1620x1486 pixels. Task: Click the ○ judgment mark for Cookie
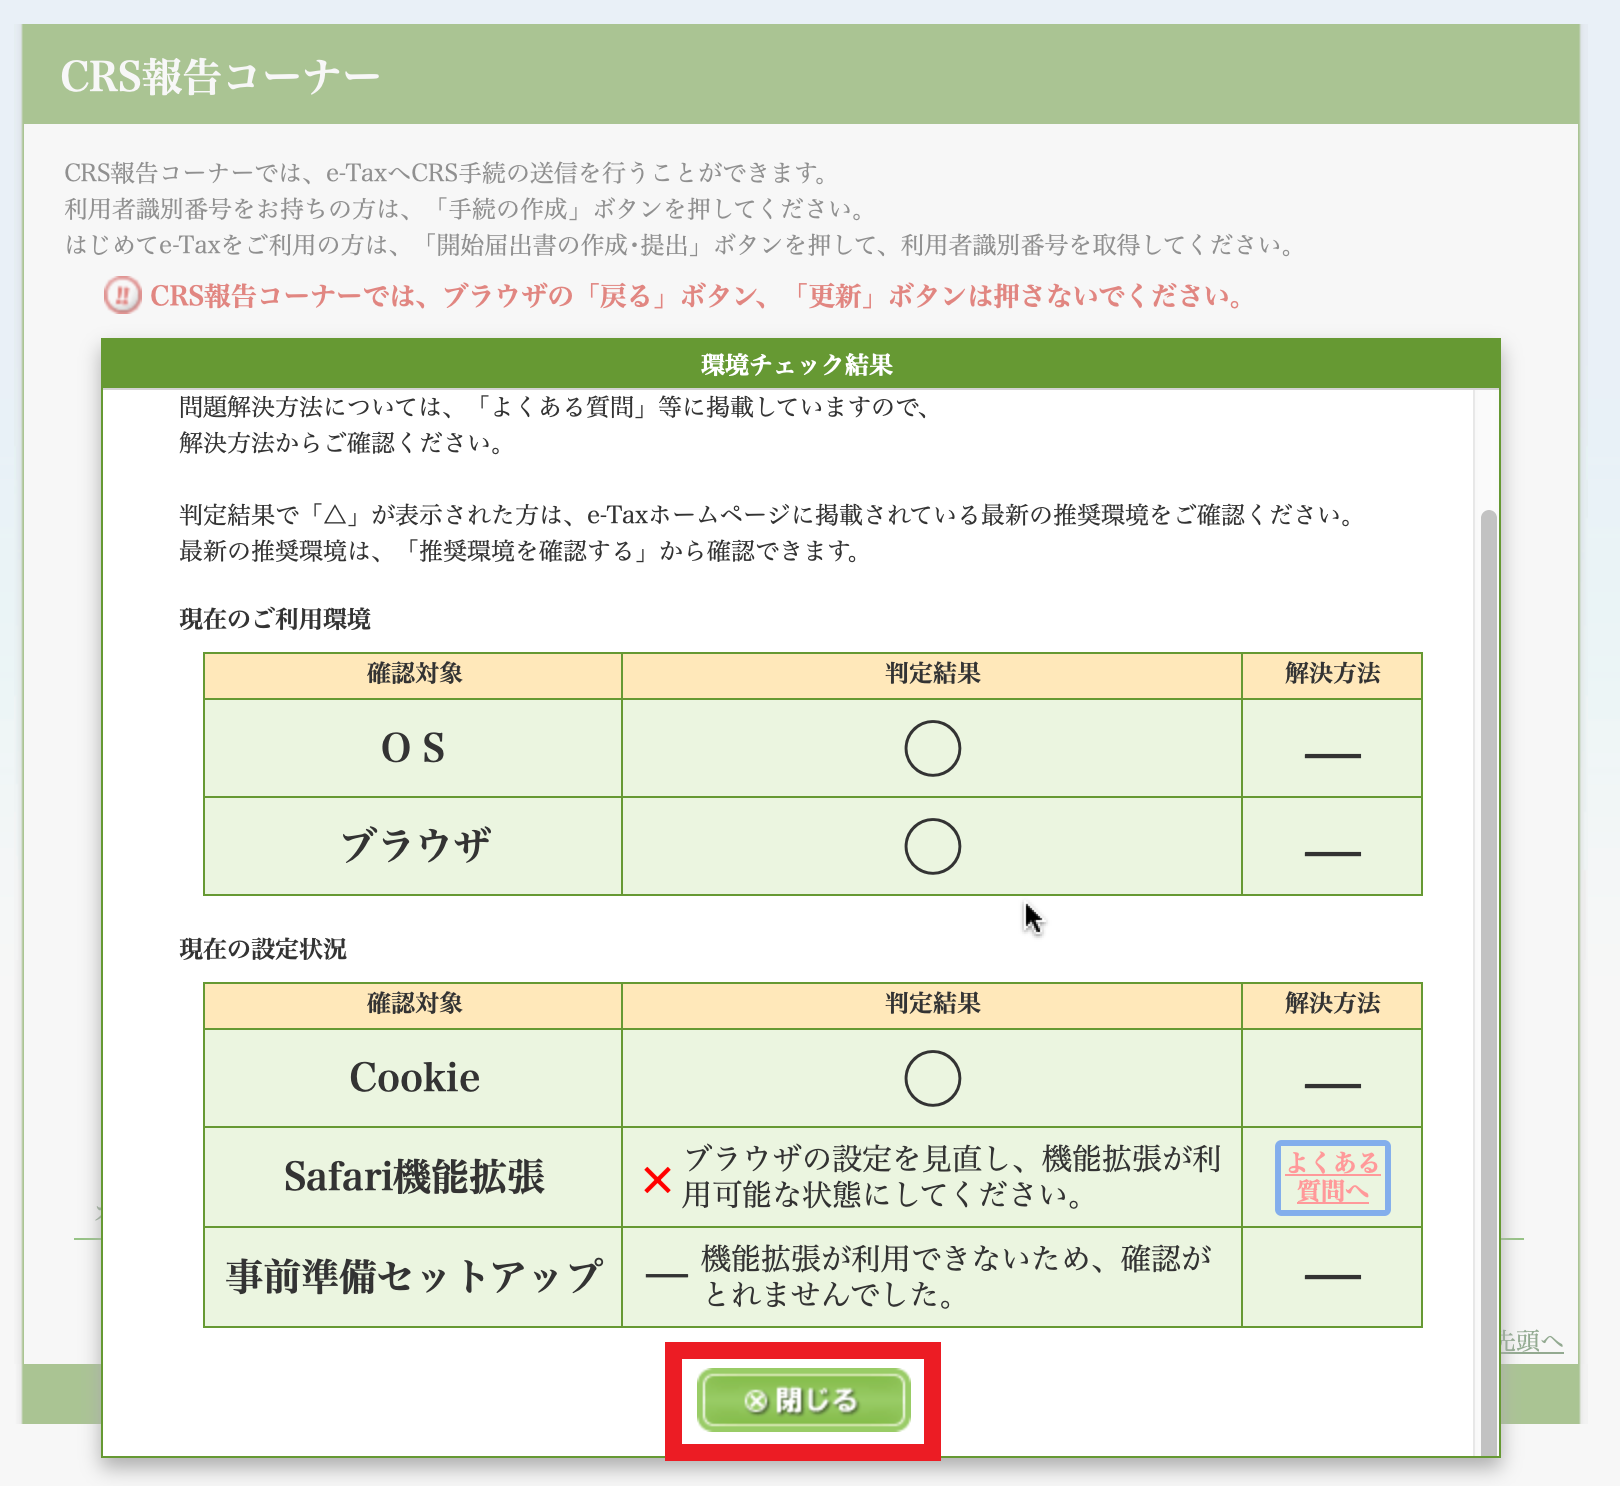coord(932,1077)
